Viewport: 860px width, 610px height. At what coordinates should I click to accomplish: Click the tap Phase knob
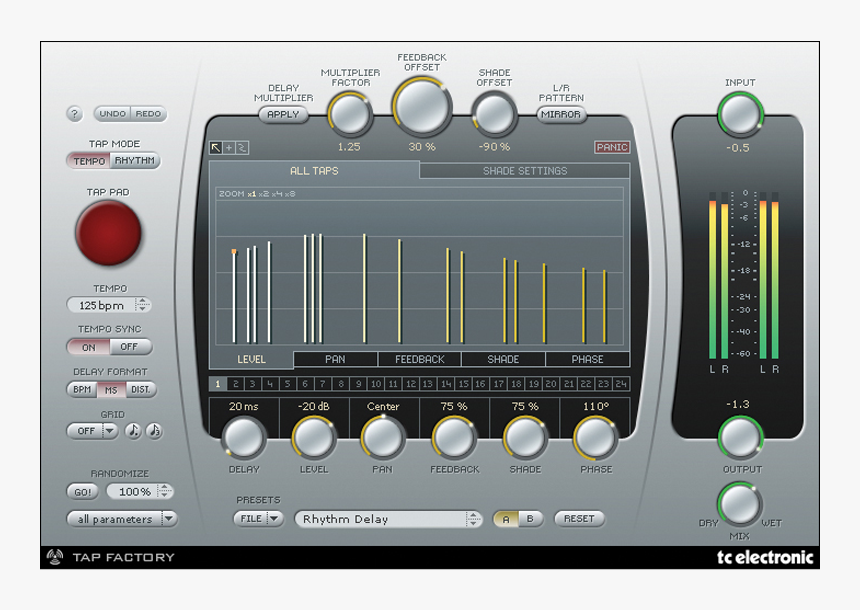[596, 438]
